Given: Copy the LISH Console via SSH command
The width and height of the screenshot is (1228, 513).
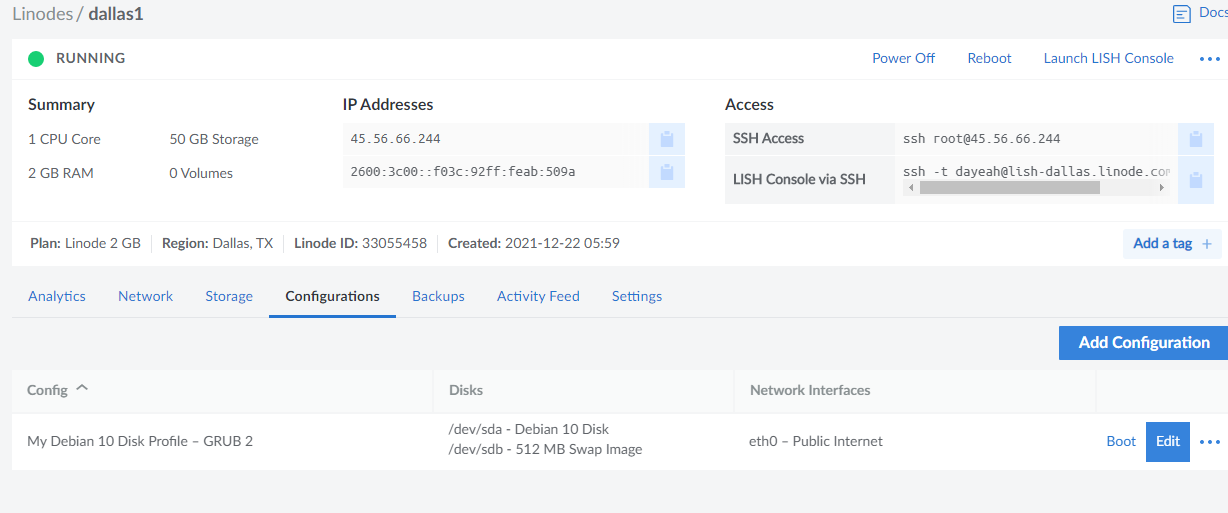Looking at the screenshot, I should [x=1195, y=180].
